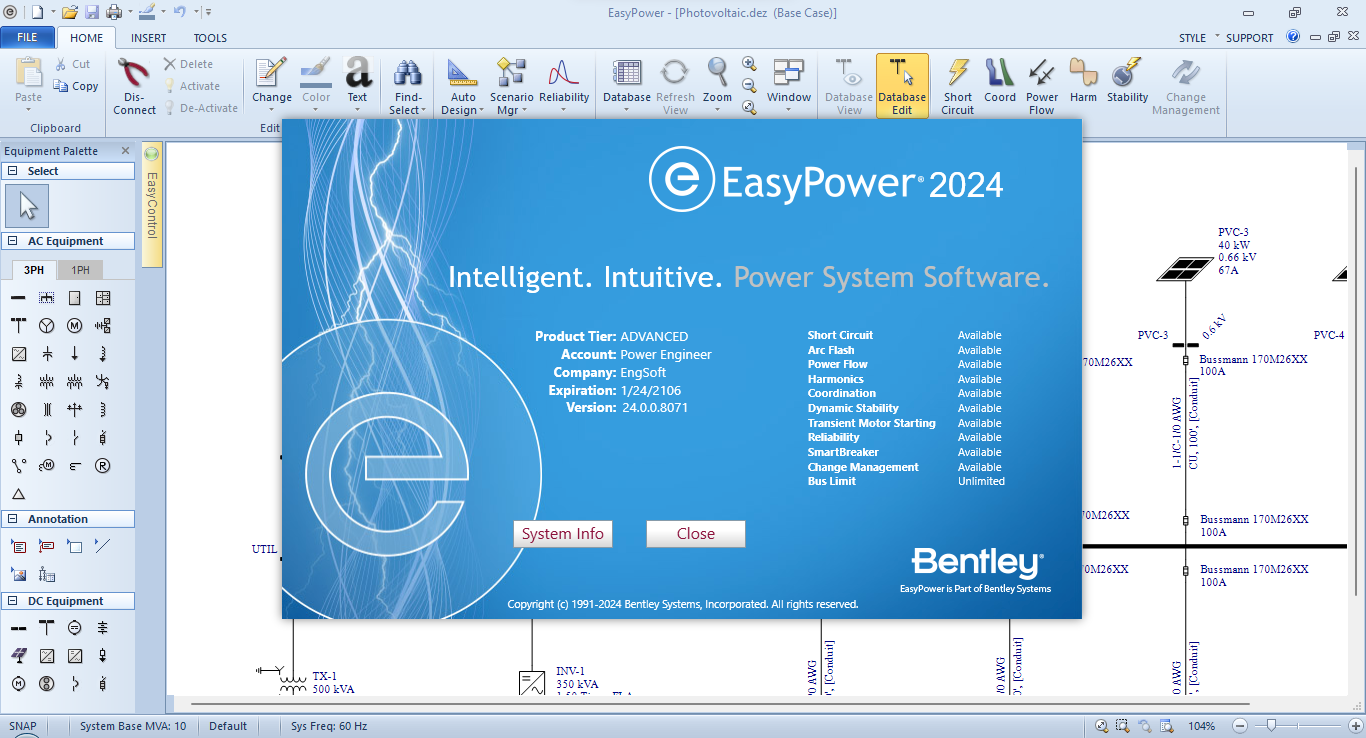The height and width of the screenshot is (738, 1366).
Task: Select the HOME ribbon tab
Action: (x=86, y=38)
